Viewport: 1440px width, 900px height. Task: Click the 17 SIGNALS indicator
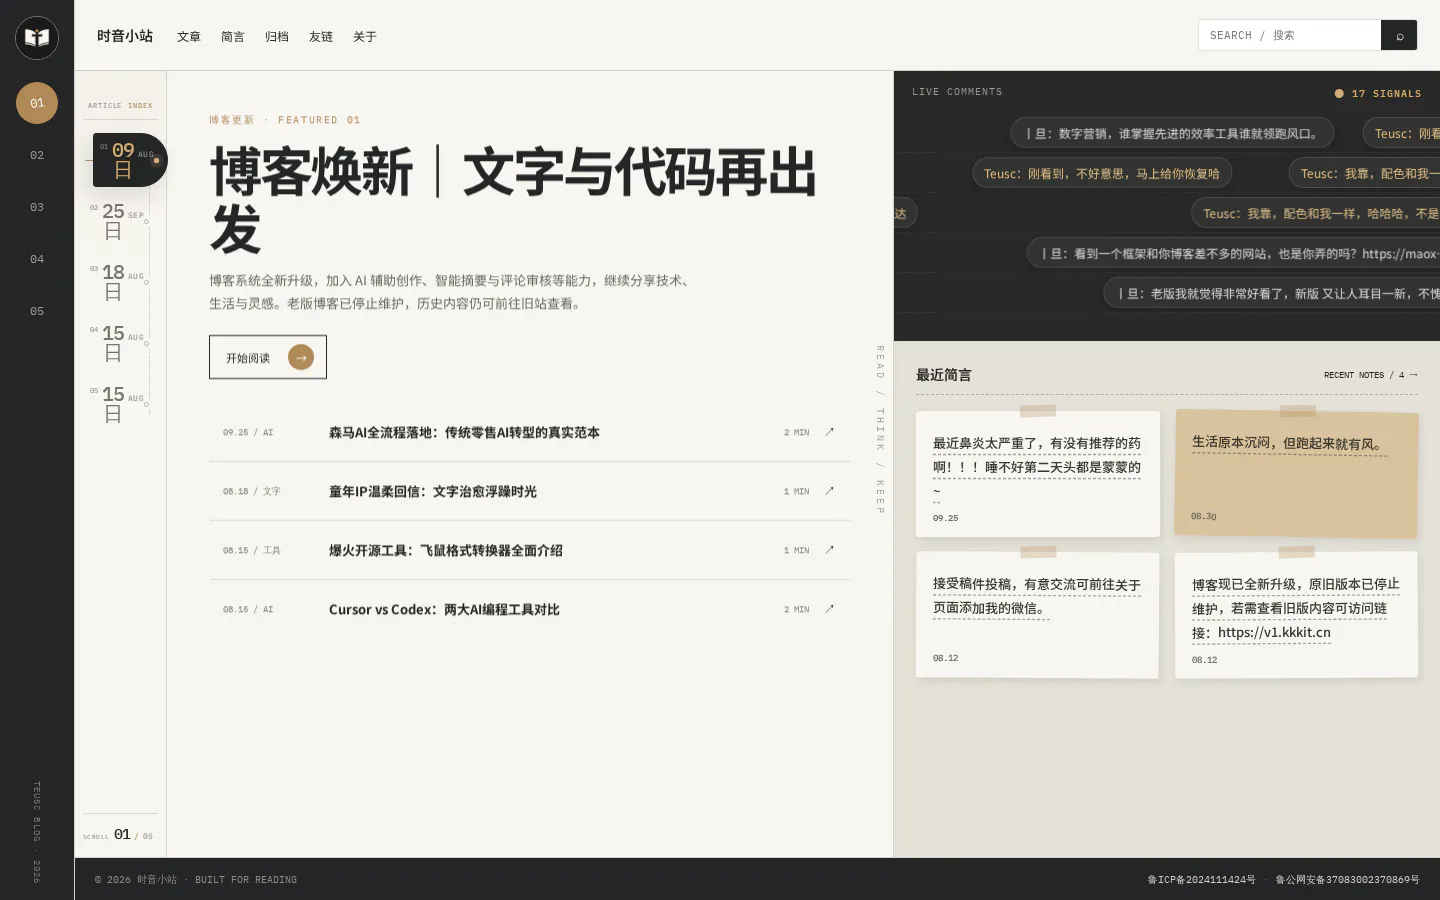click(1378, 93)
